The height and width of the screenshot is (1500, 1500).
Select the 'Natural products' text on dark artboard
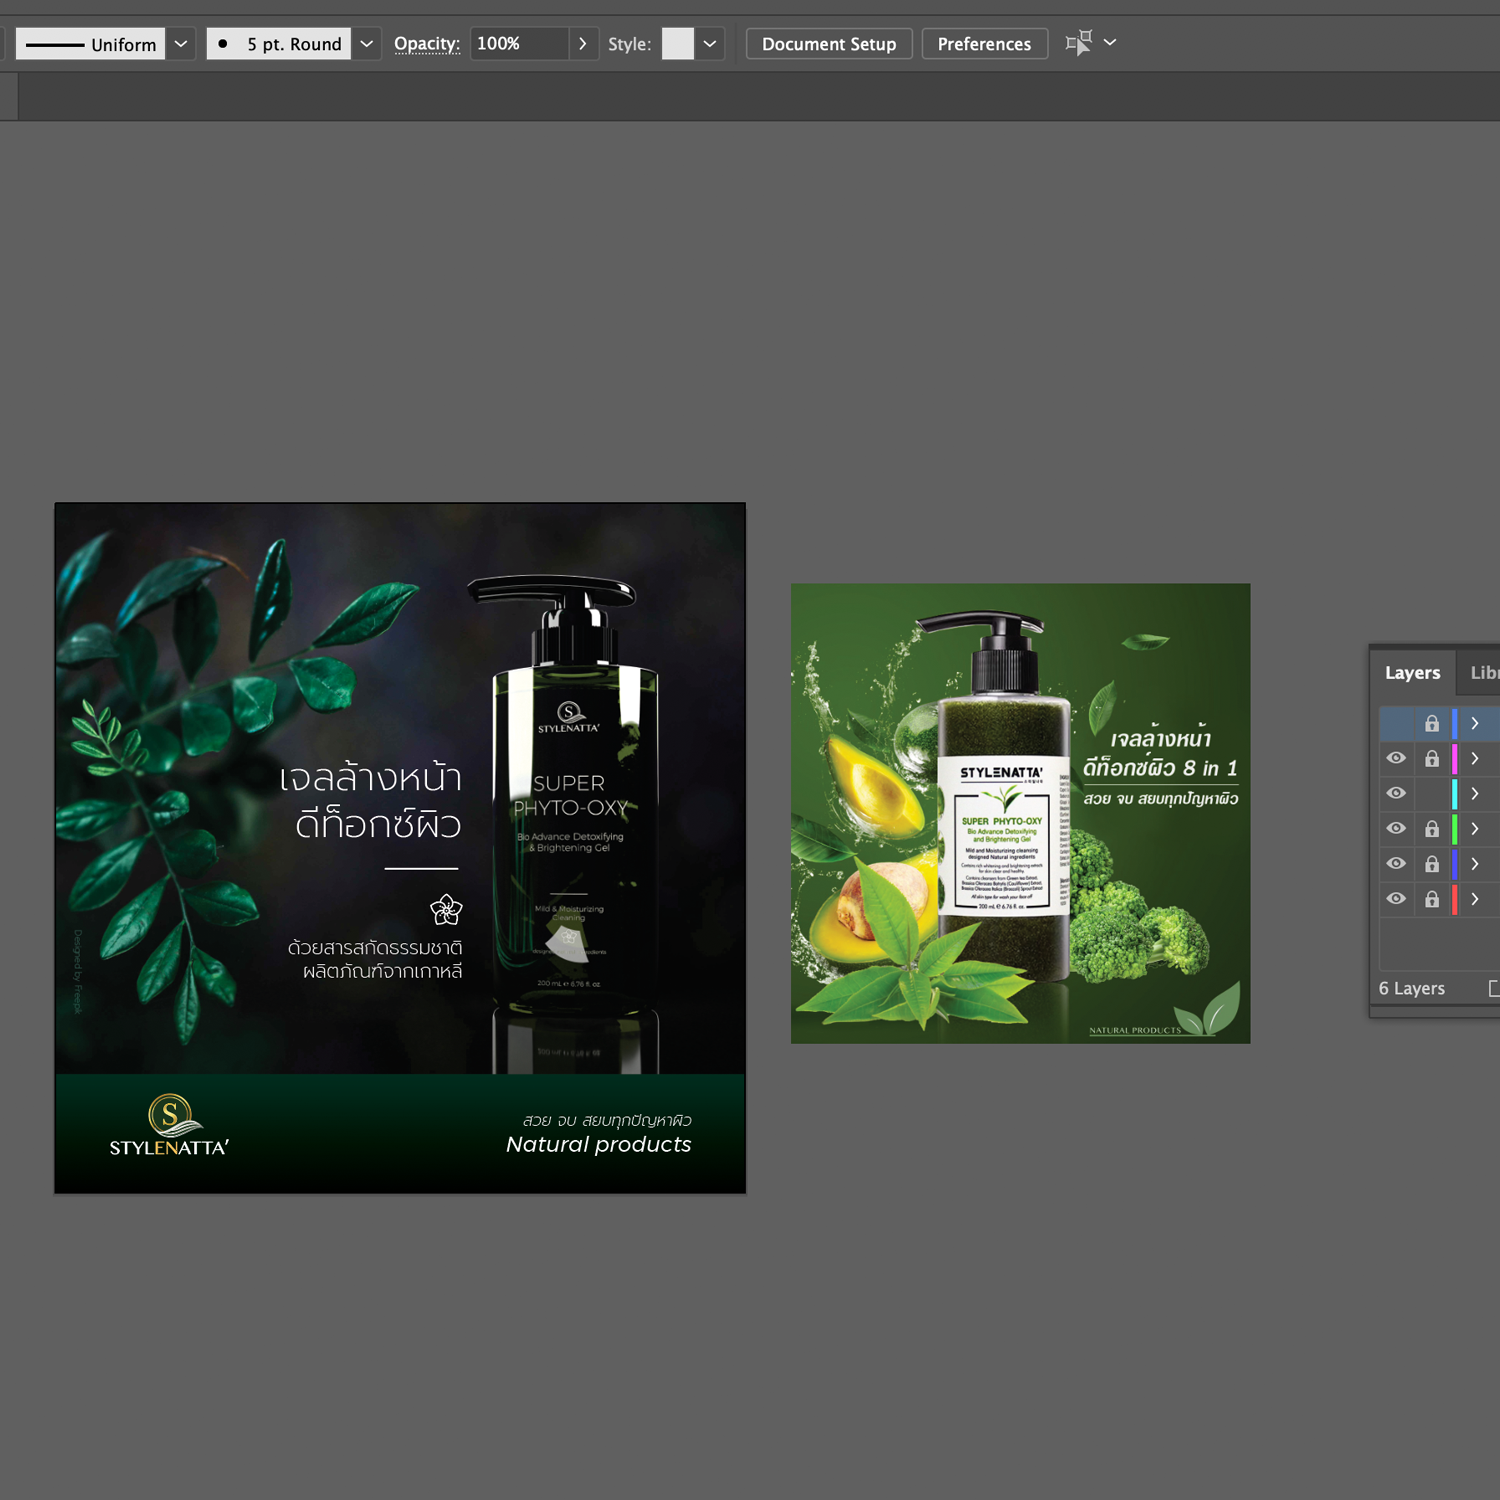click(598, 1144)
